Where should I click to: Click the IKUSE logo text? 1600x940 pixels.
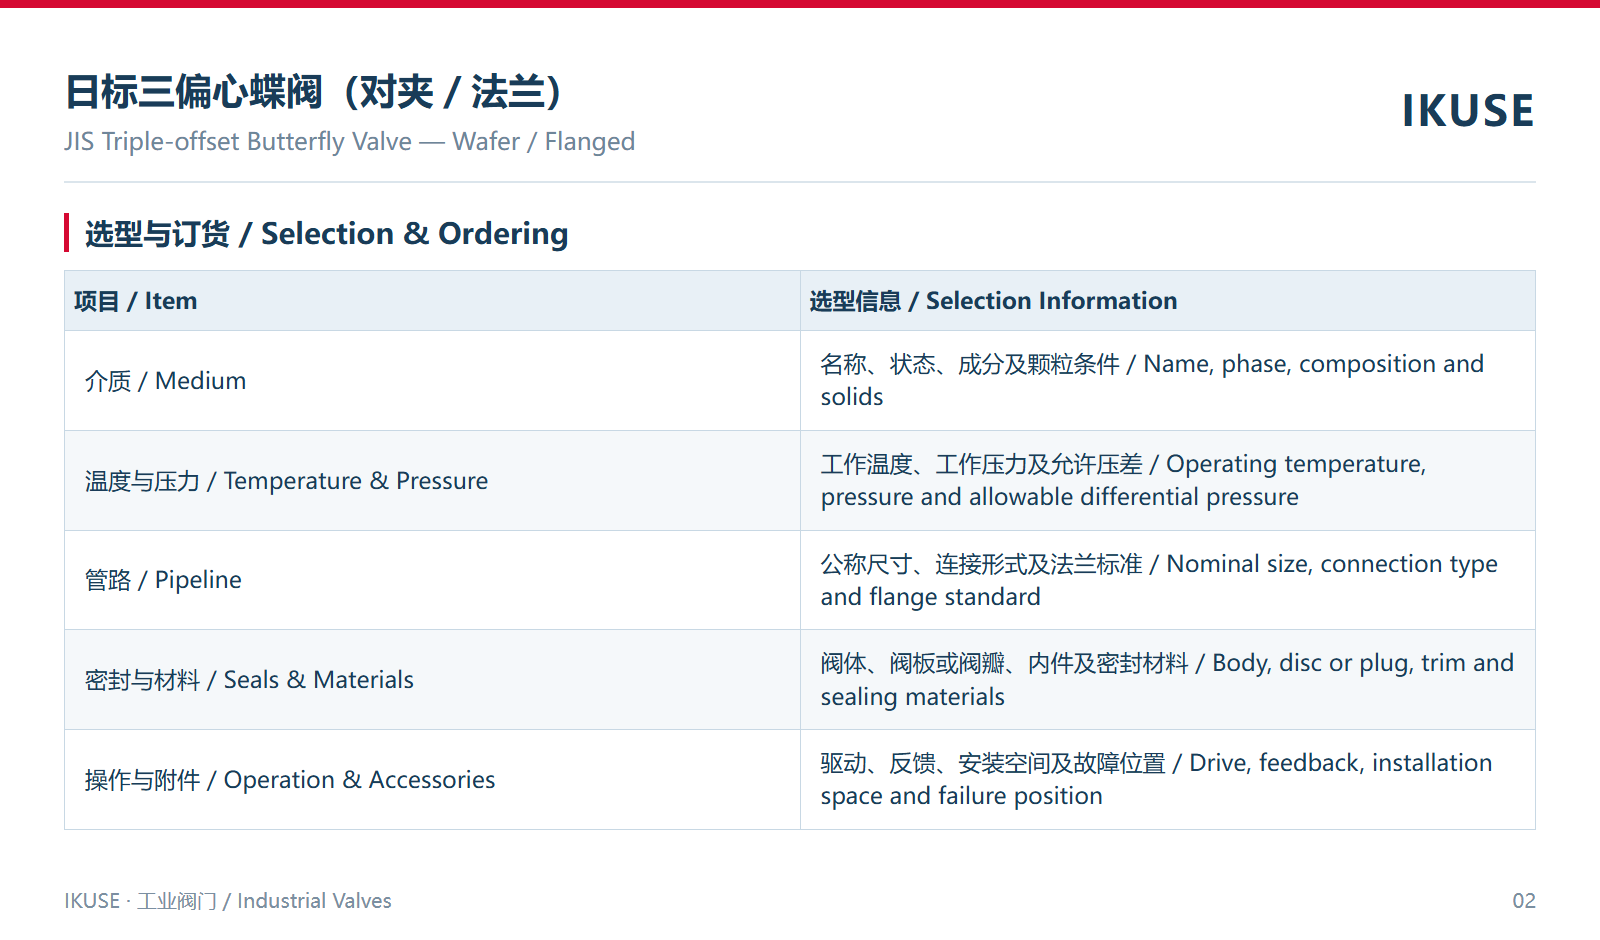(1467, 111)
